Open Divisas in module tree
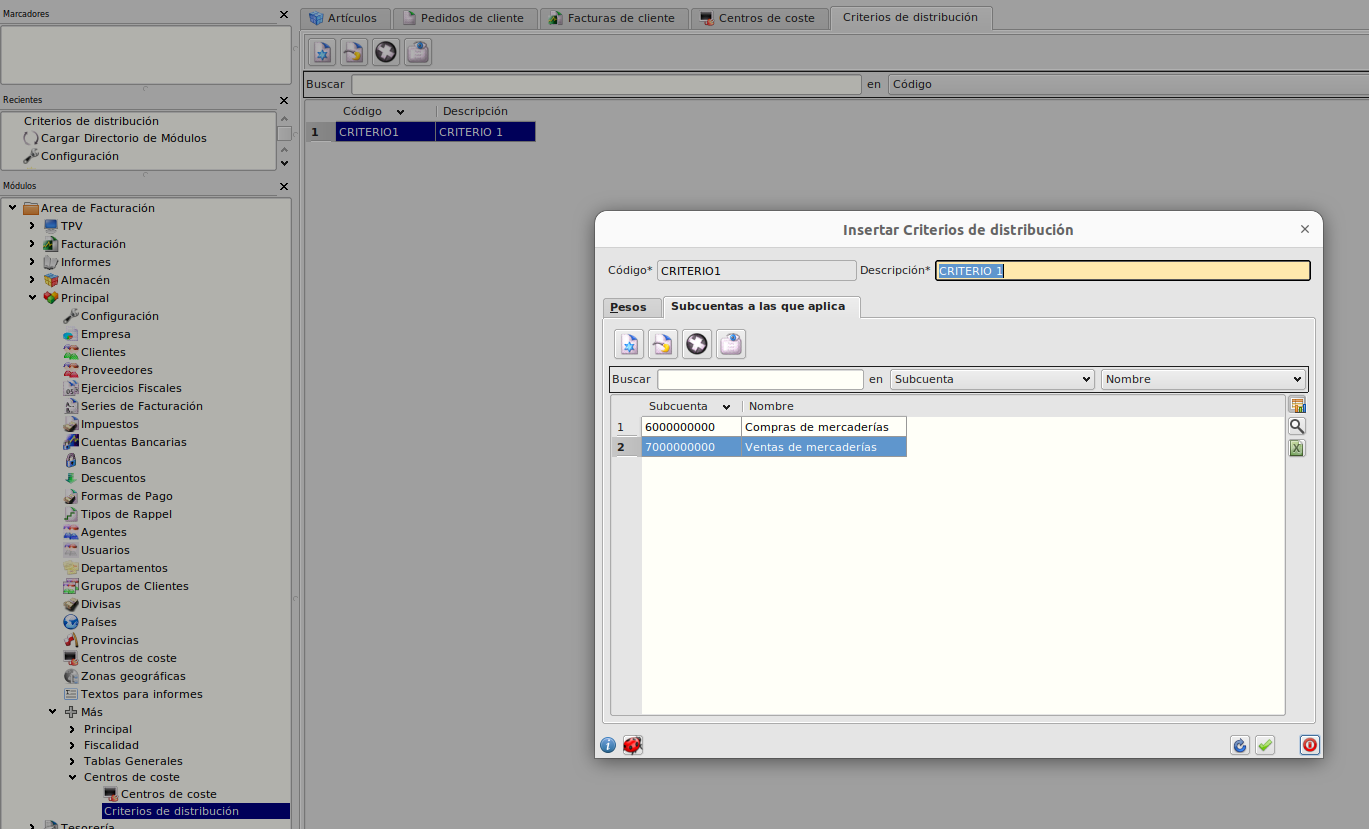The width and height of the screenshot is (1369, 829). coord(100,604)
